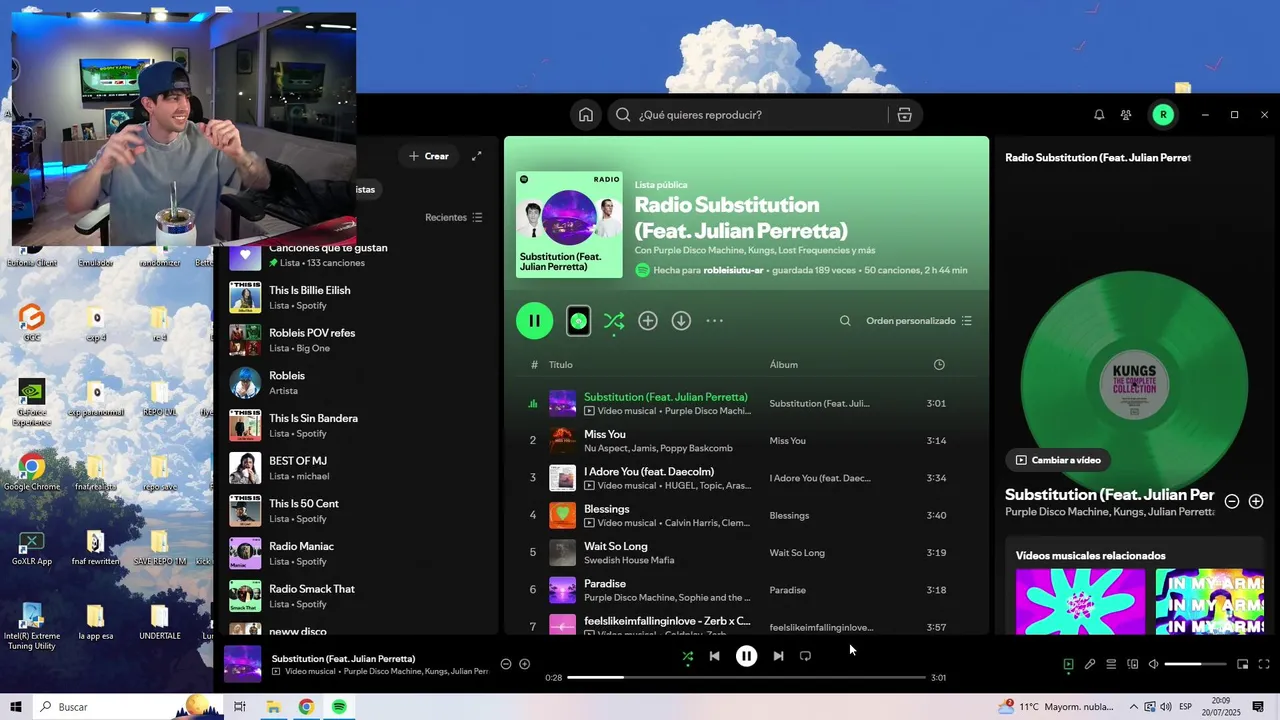
Task: Click plus icon beside Now Playing title
Action: (x=1256, y=501)
